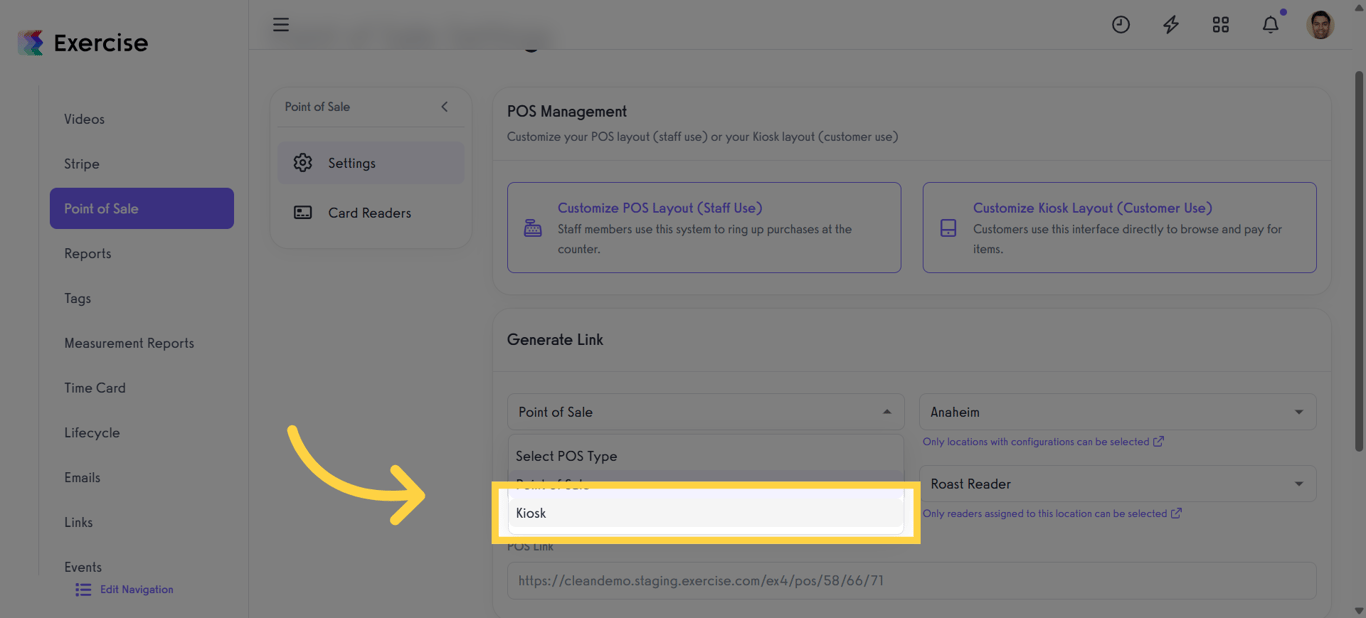Open the apps grid icon

(1220, 24)
